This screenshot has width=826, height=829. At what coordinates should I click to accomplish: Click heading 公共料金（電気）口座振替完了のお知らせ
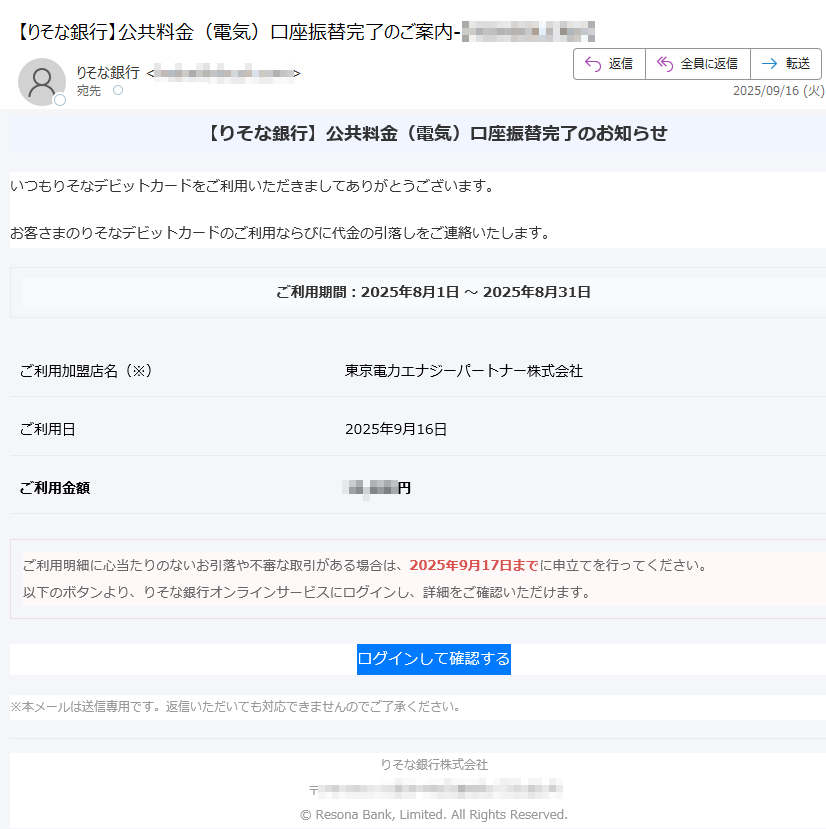tap(436, 133)
